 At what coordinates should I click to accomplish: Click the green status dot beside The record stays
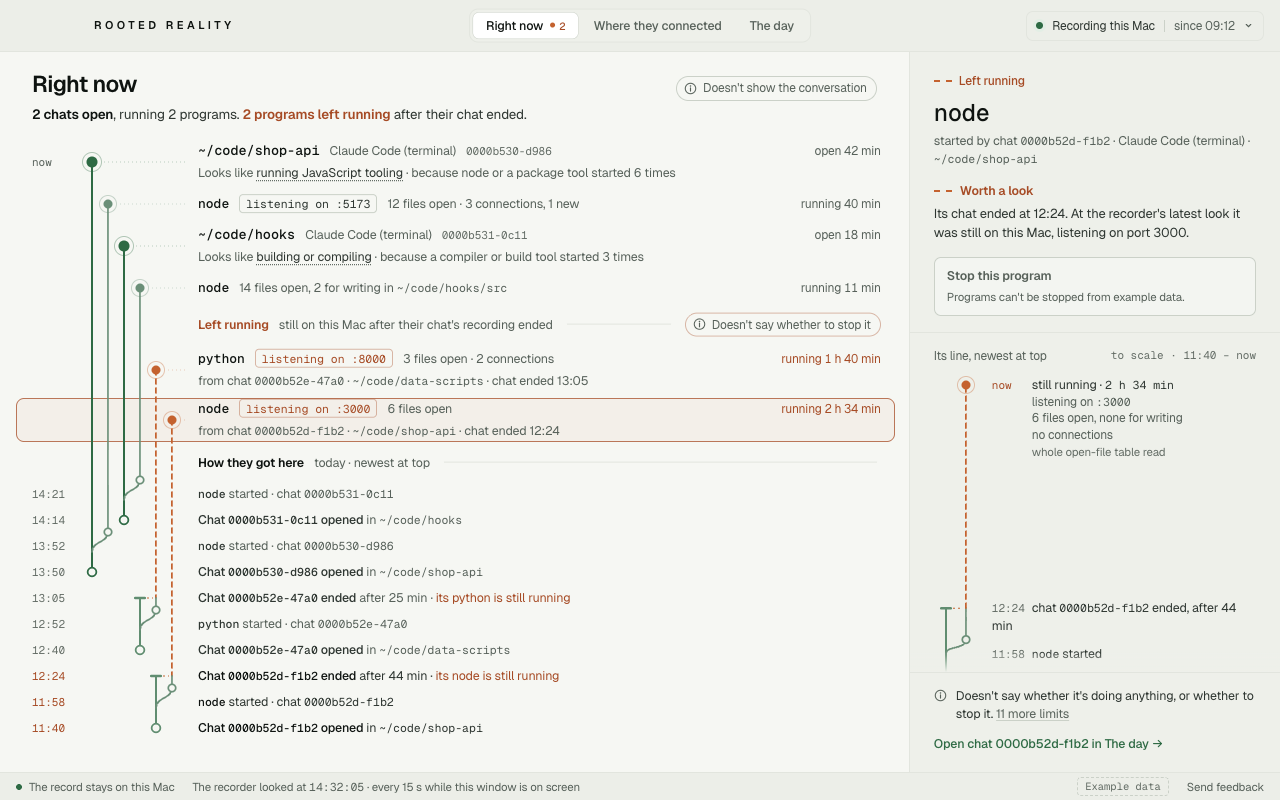point(19,787)
